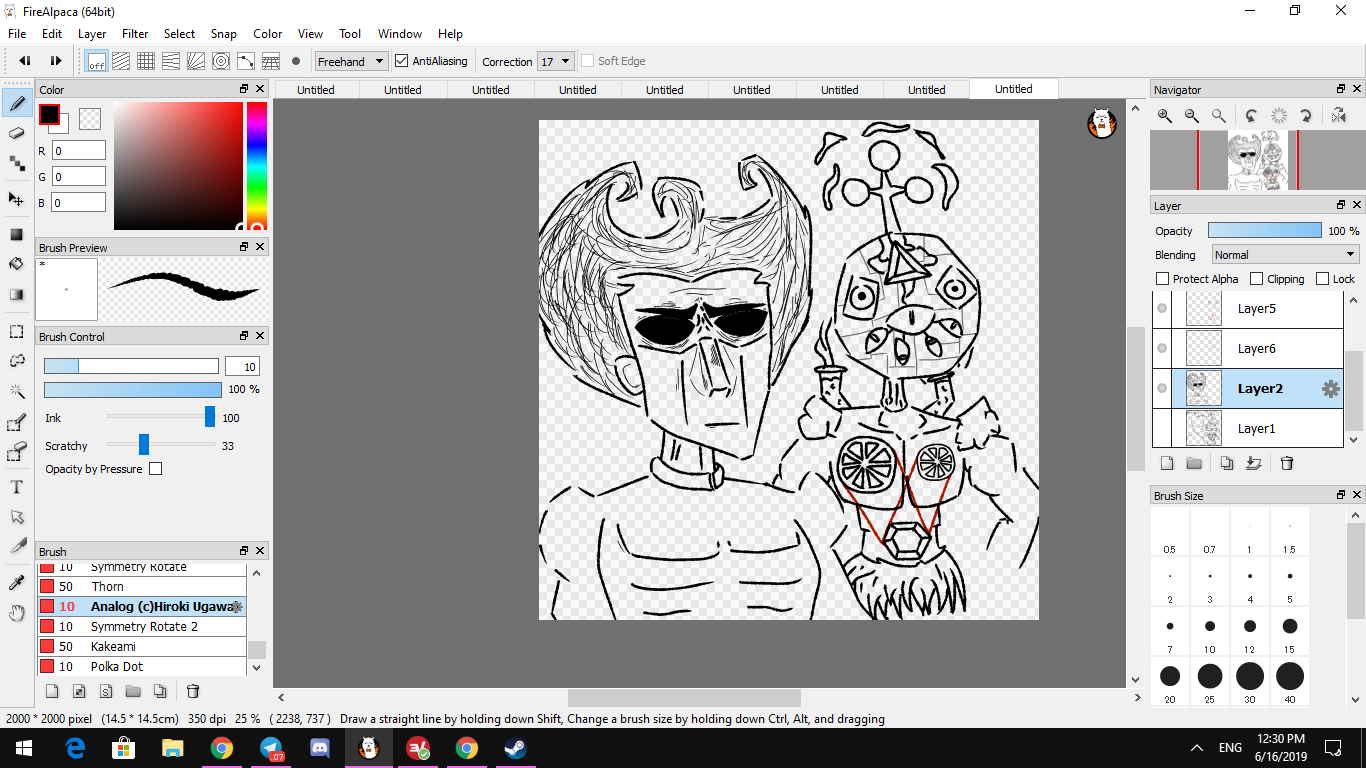
Task: Toggle Opacity by Pressure checkbox
Action: (155, 469)
